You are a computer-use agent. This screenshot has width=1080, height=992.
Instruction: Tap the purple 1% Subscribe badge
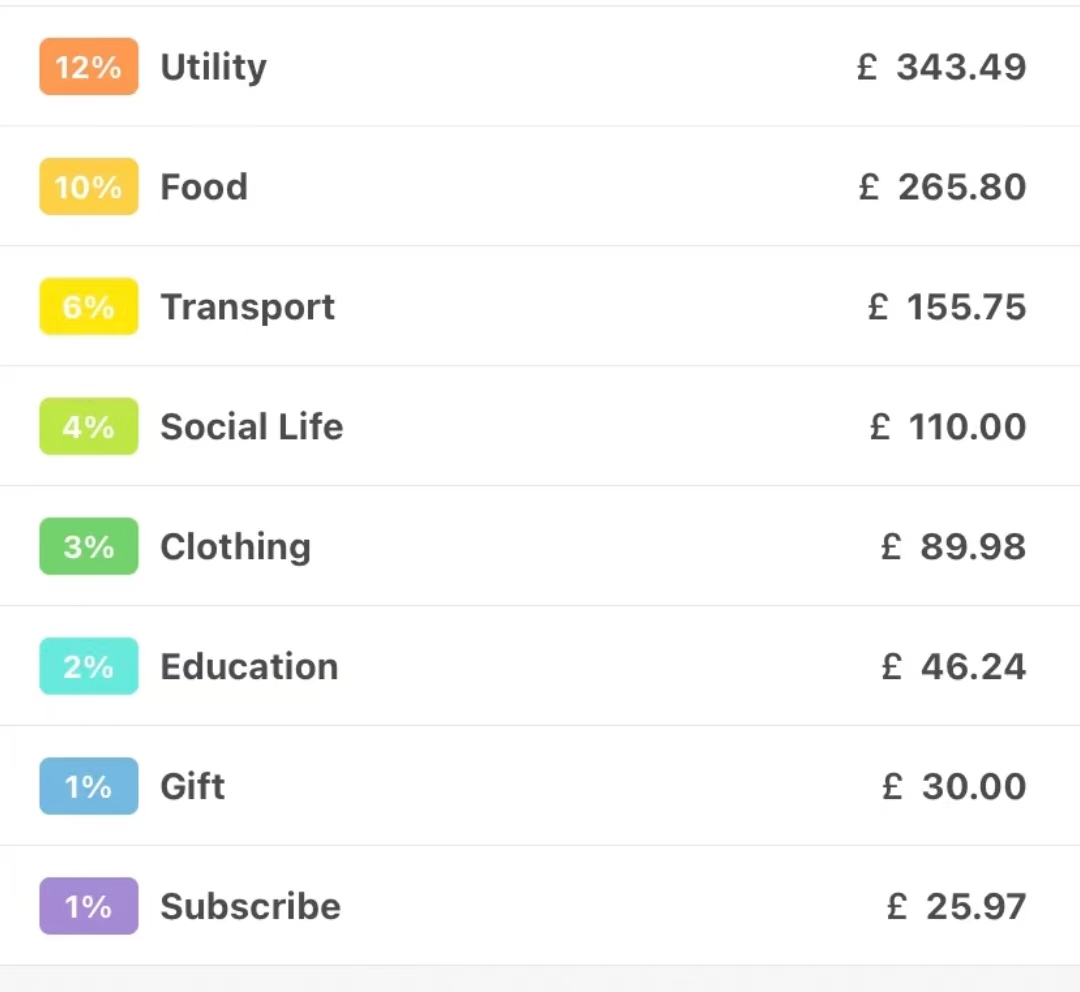88,907
